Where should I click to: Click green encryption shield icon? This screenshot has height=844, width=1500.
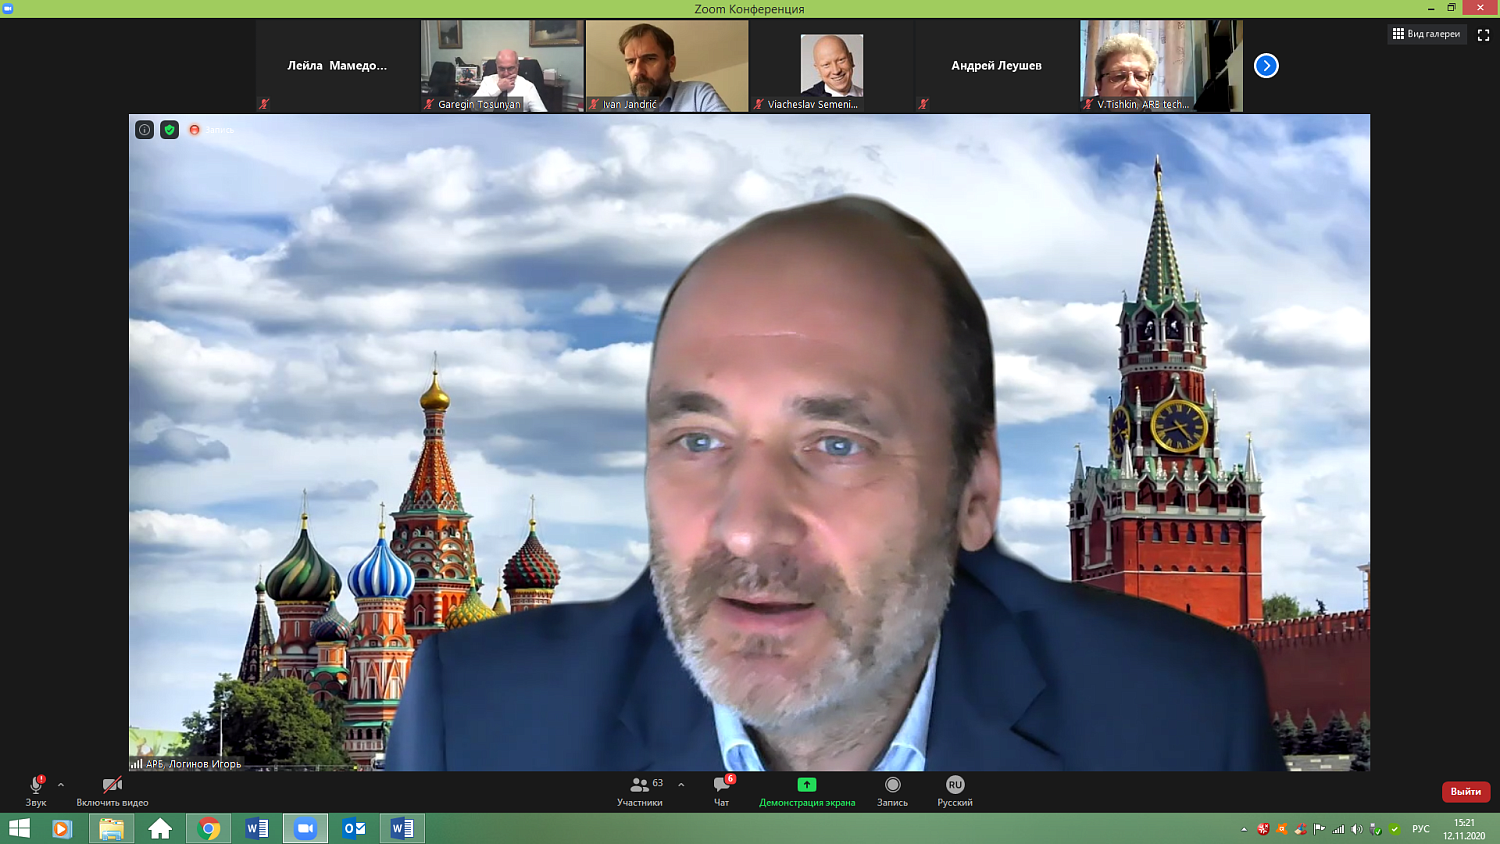point(170,130)
